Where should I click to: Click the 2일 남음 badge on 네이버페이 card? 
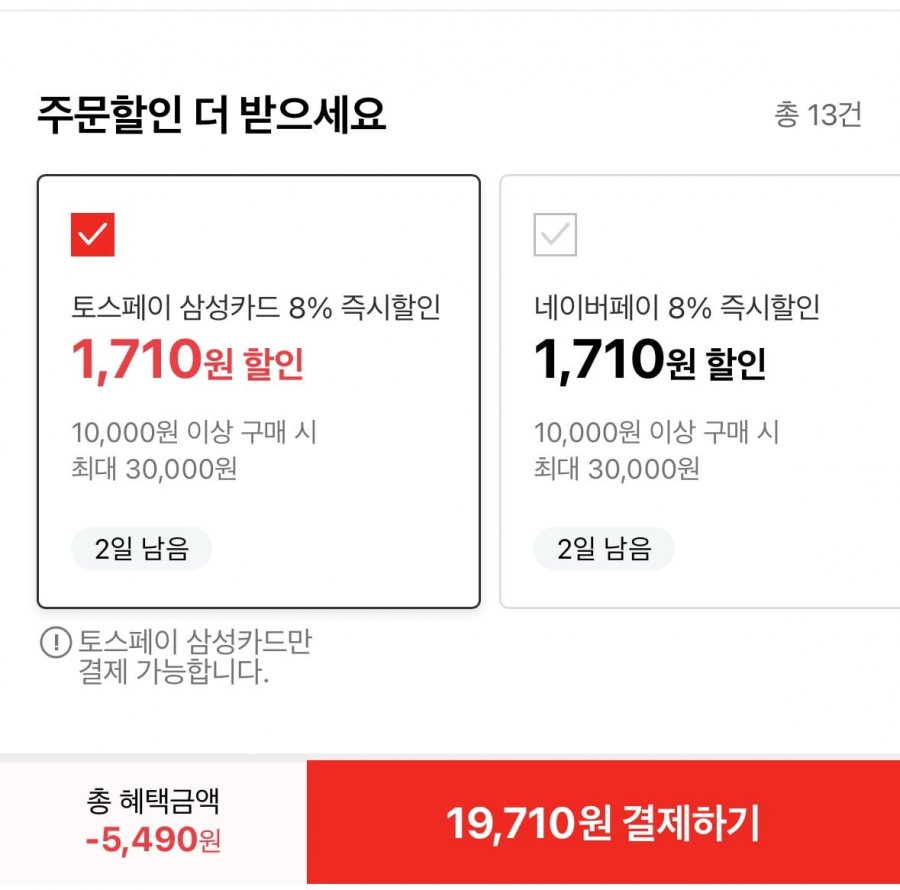(603, 549)
